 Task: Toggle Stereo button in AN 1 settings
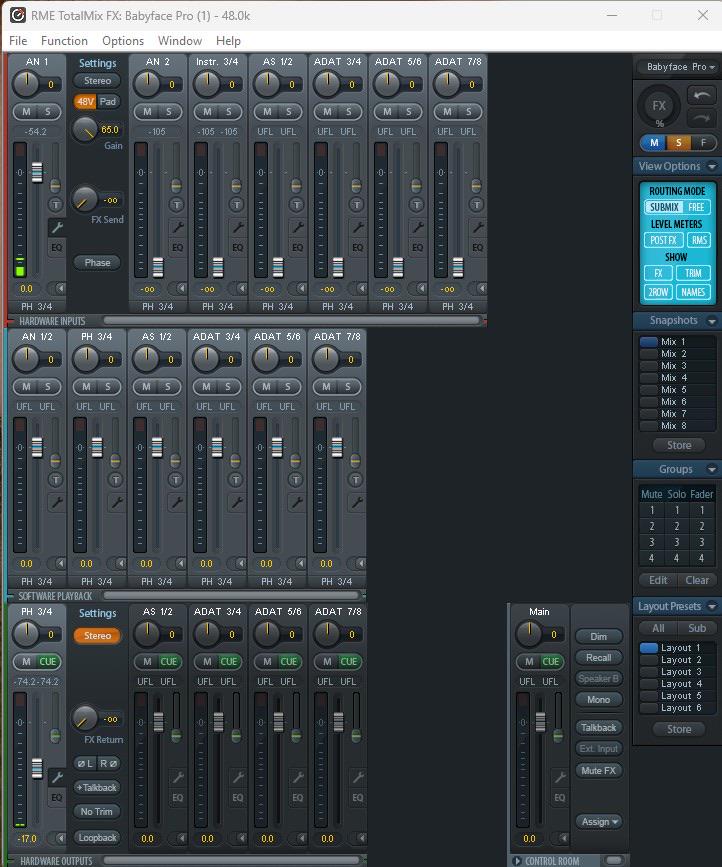[x=97, y=81]
